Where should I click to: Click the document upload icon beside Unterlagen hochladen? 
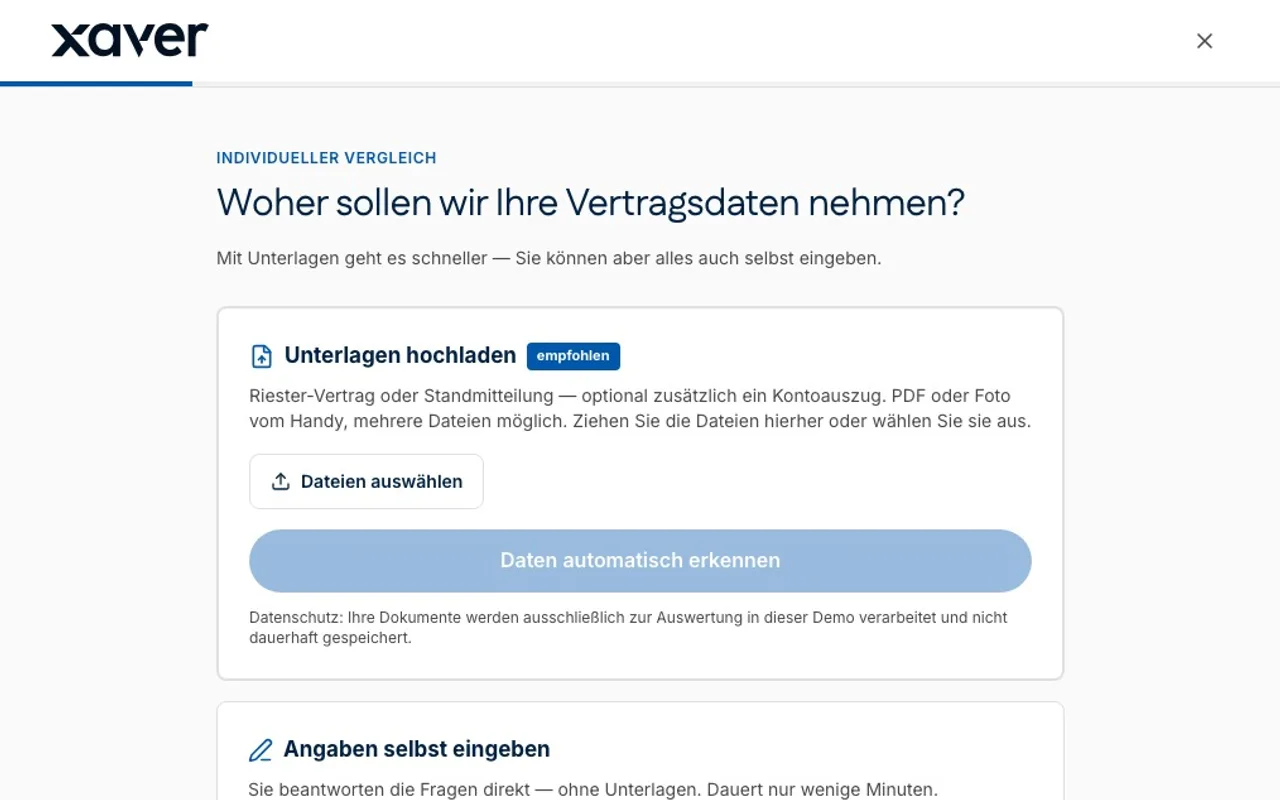pyautogui.click(x=261, y=356)
